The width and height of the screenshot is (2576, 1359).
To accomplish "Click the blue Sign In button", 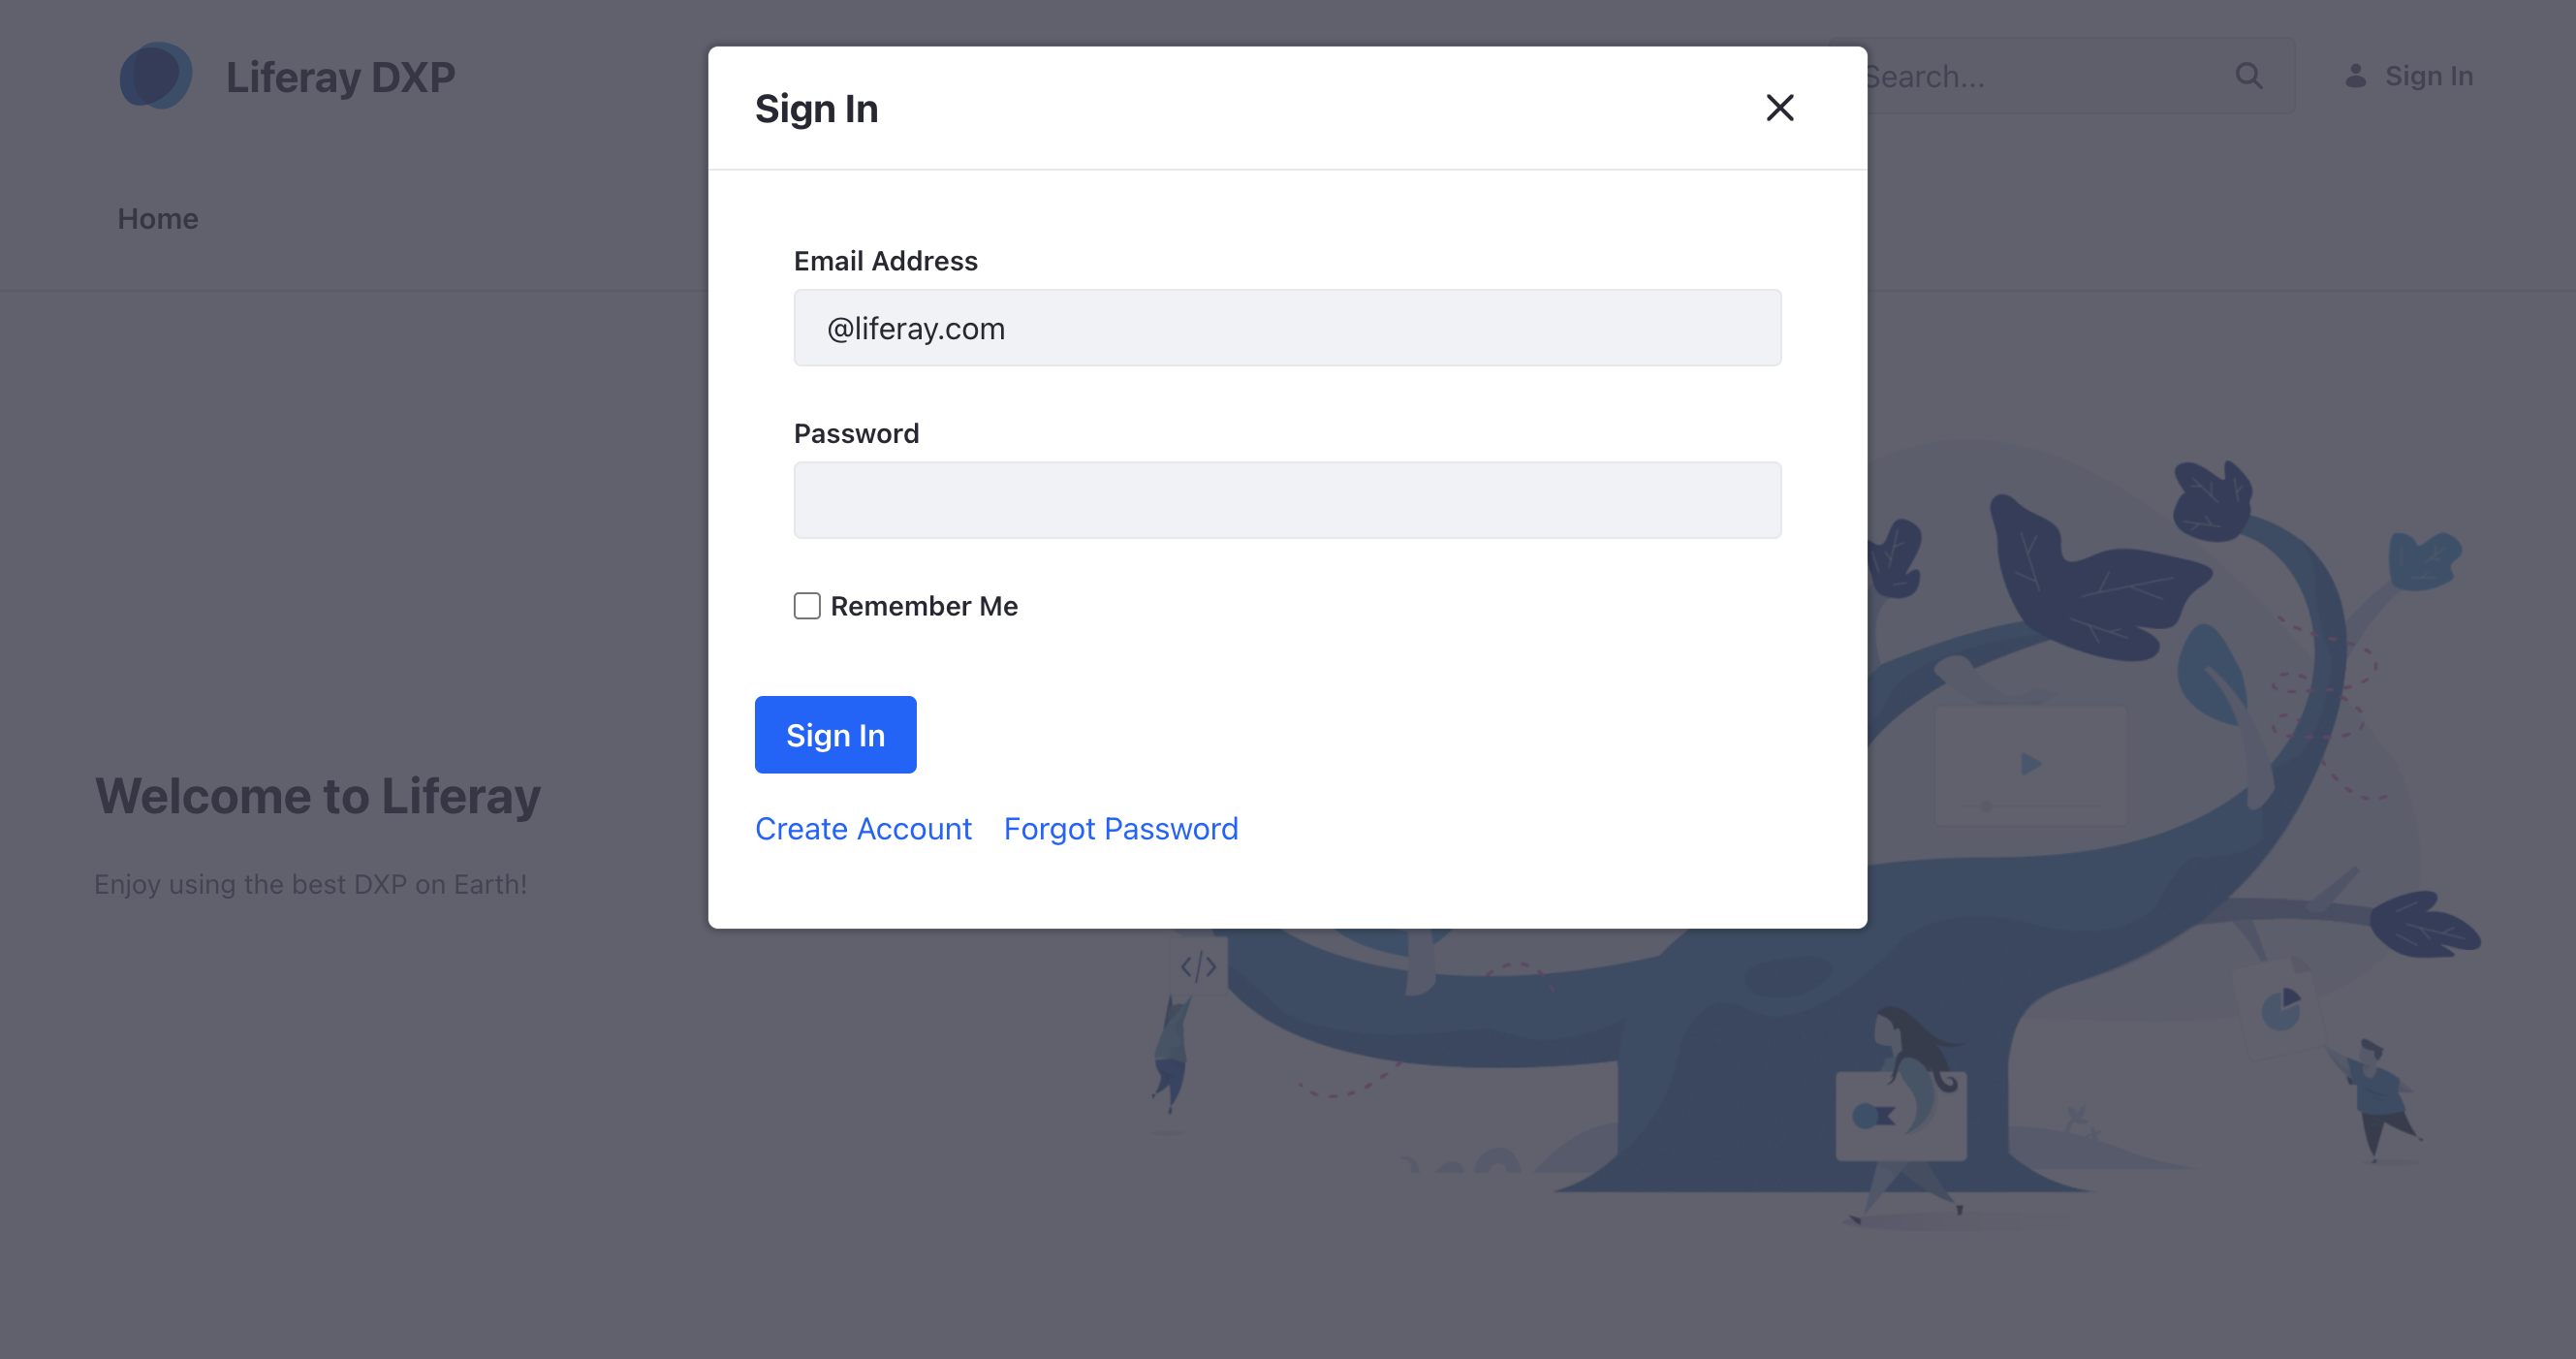I will [834, 734].
